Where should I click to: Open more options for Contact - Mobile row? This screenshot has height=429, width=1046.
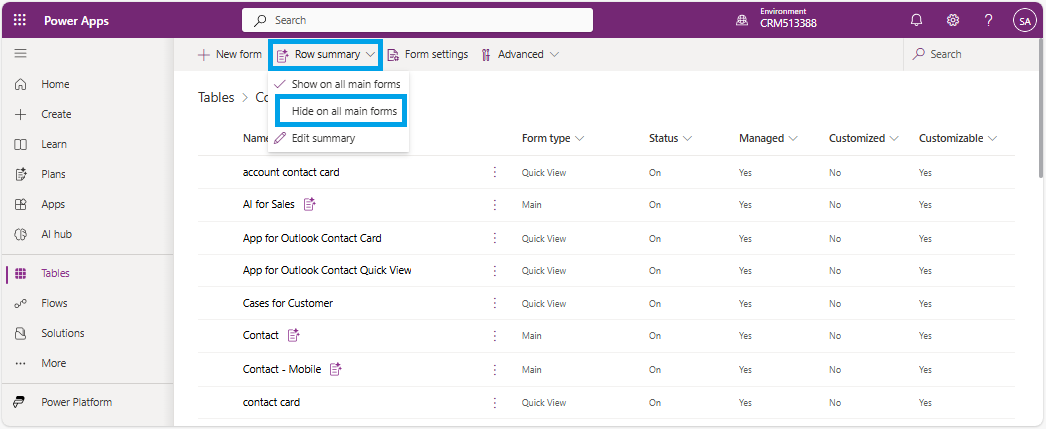tap(494, 369)
